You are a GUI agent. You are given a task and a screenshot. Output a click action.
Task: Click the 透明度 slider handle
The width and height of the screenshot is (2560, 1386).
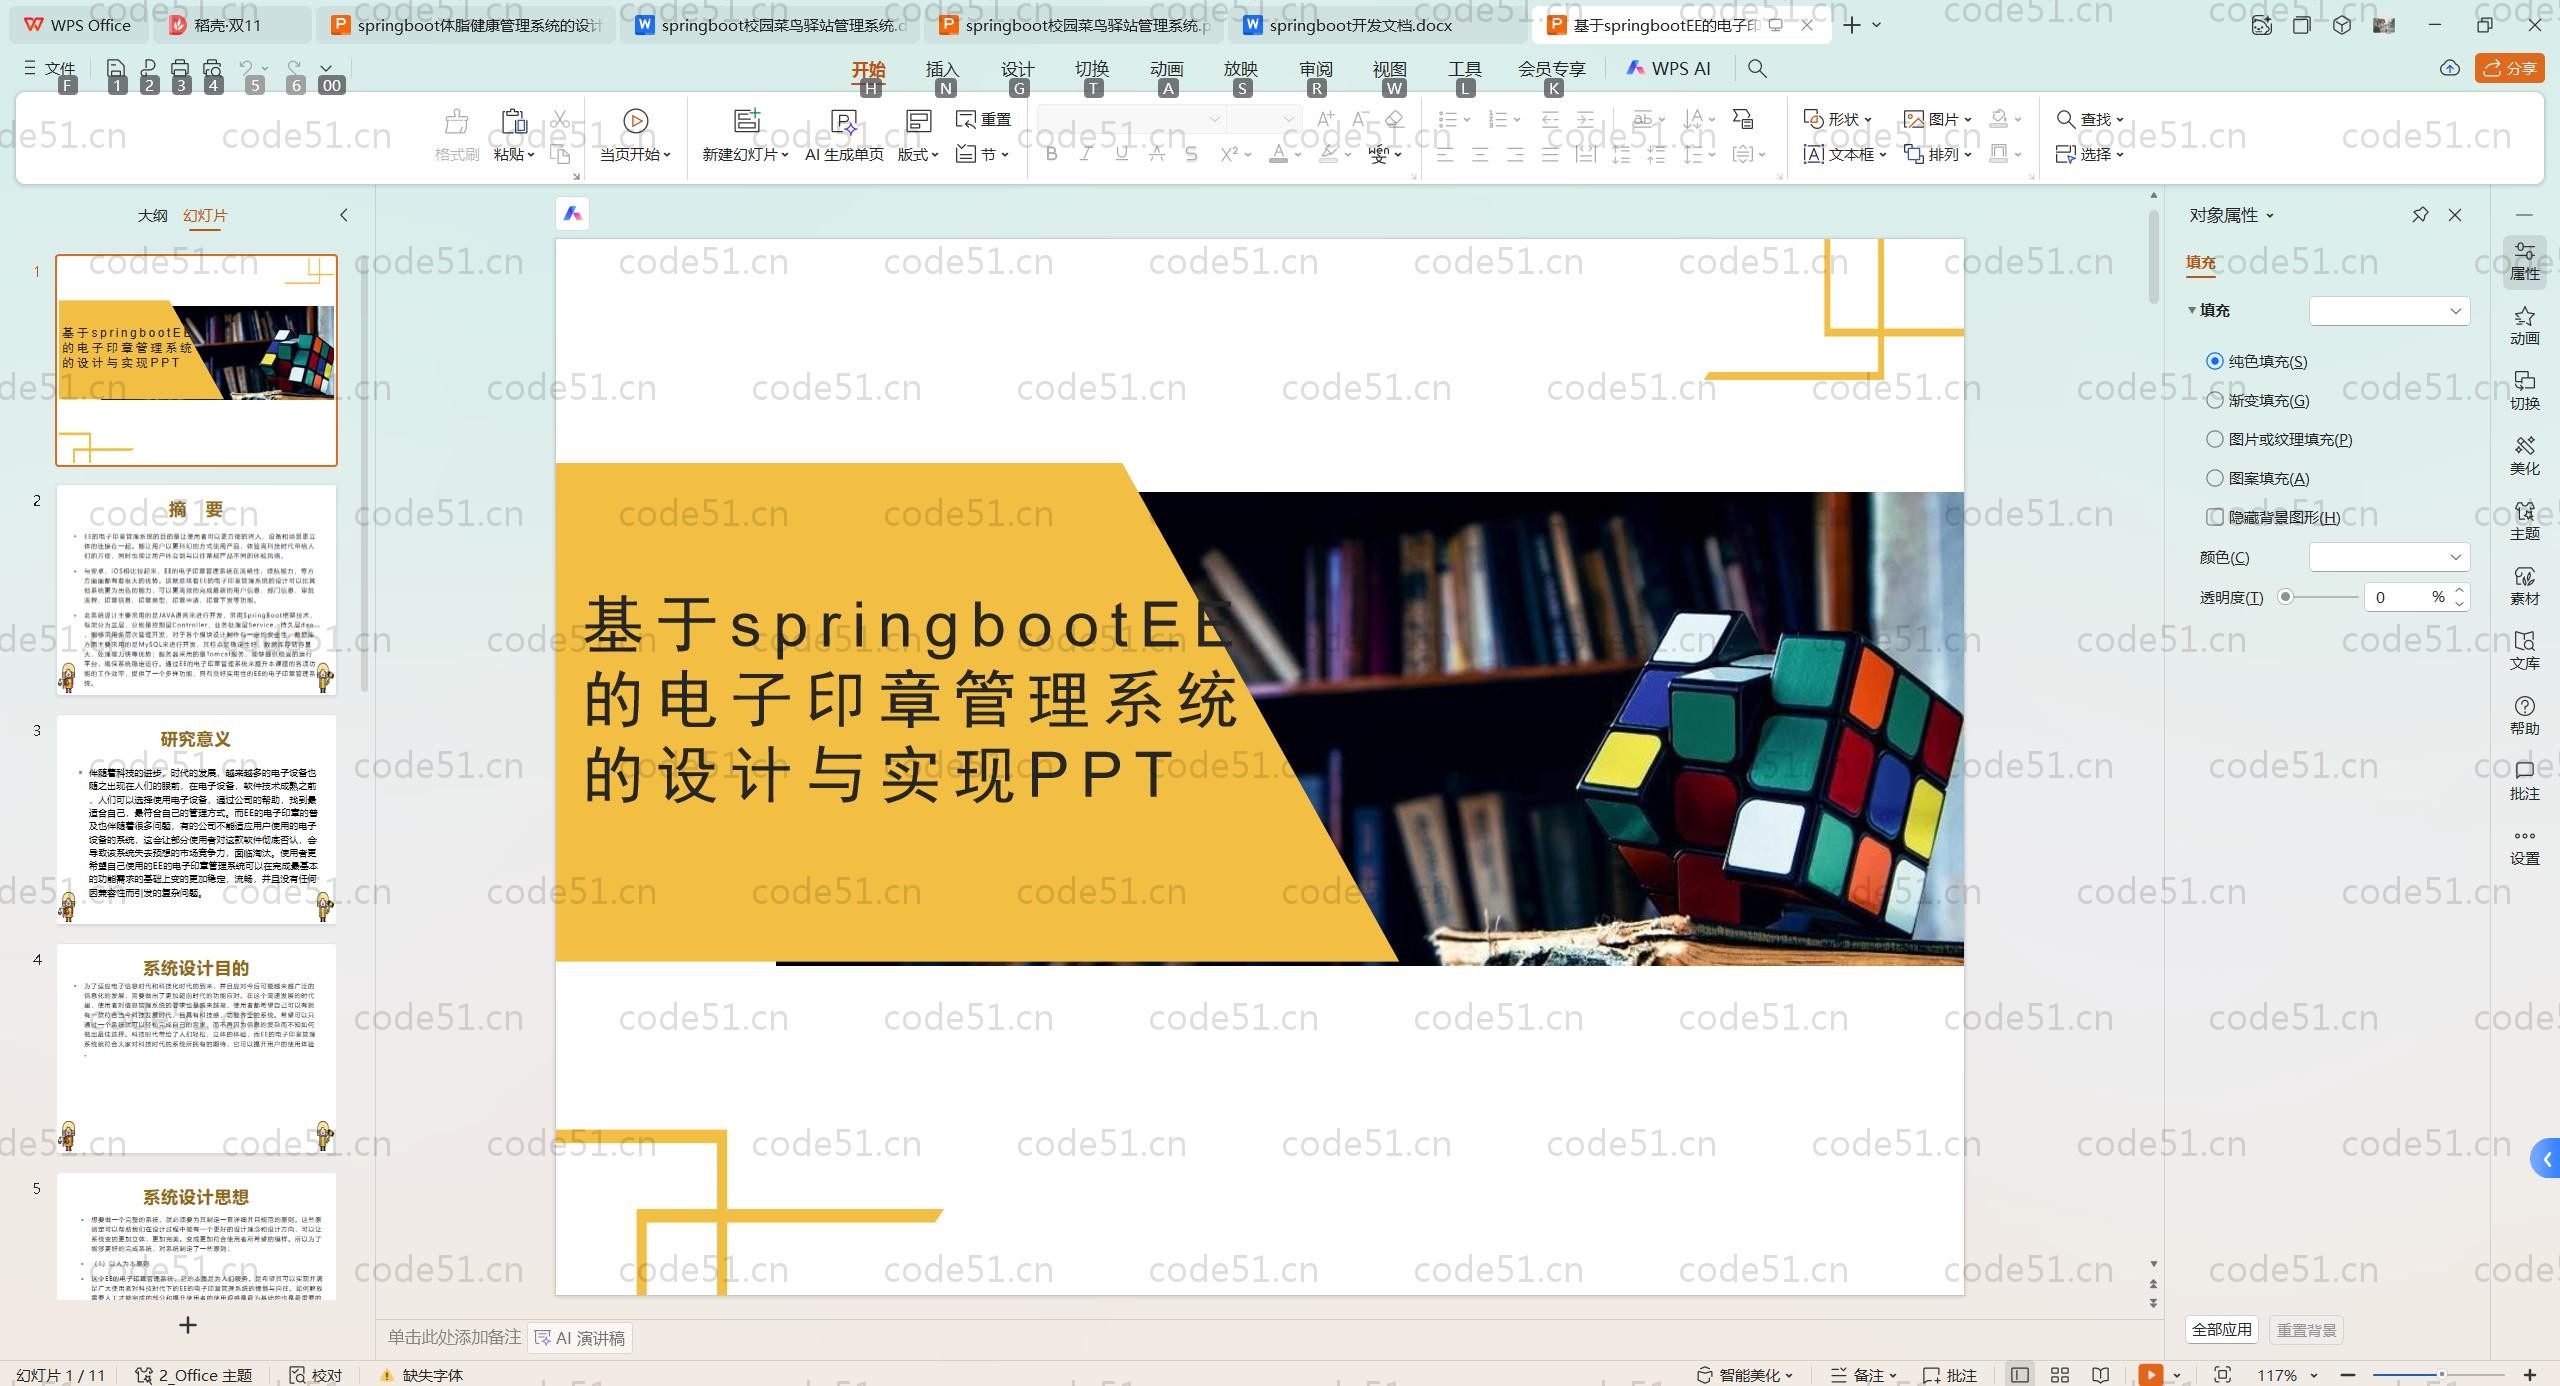tap(2285, 597)
